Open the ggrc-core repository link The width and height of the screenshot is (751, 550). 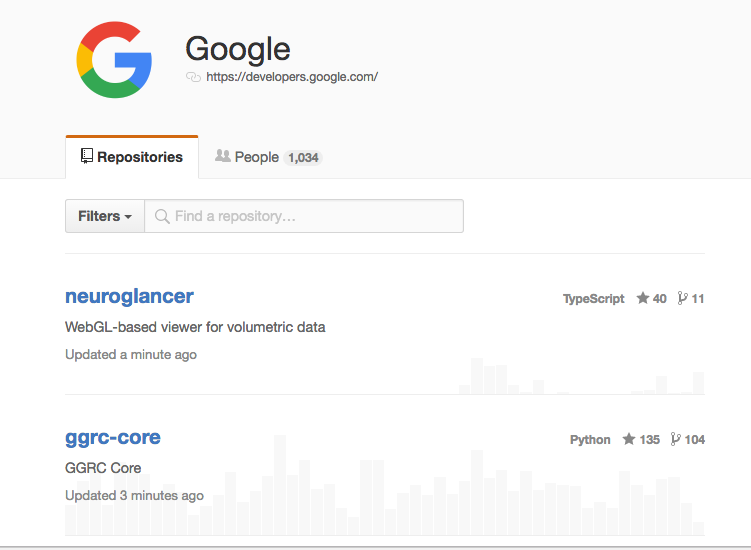[113, 437]
